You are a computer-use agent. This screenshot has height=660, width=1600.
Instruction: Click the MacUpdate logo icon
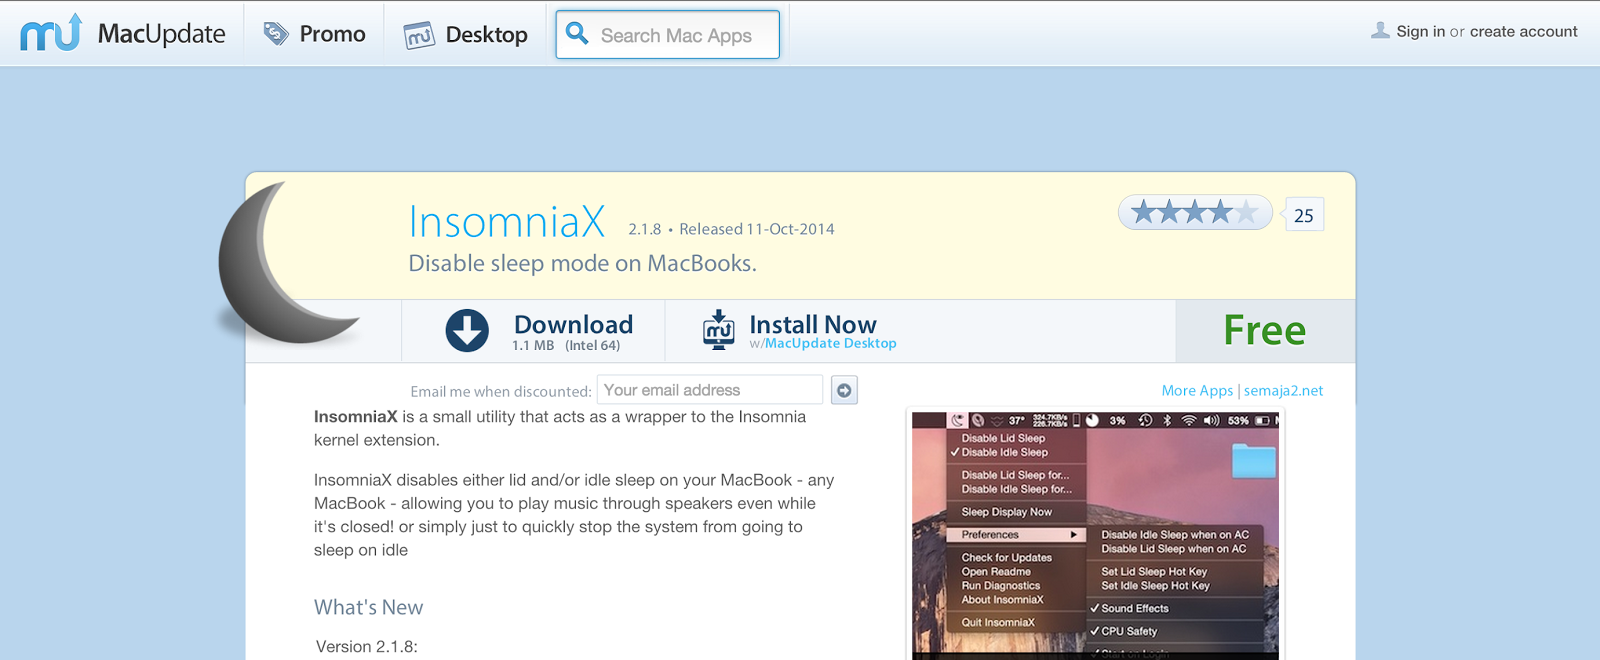[x=51, y=33]
